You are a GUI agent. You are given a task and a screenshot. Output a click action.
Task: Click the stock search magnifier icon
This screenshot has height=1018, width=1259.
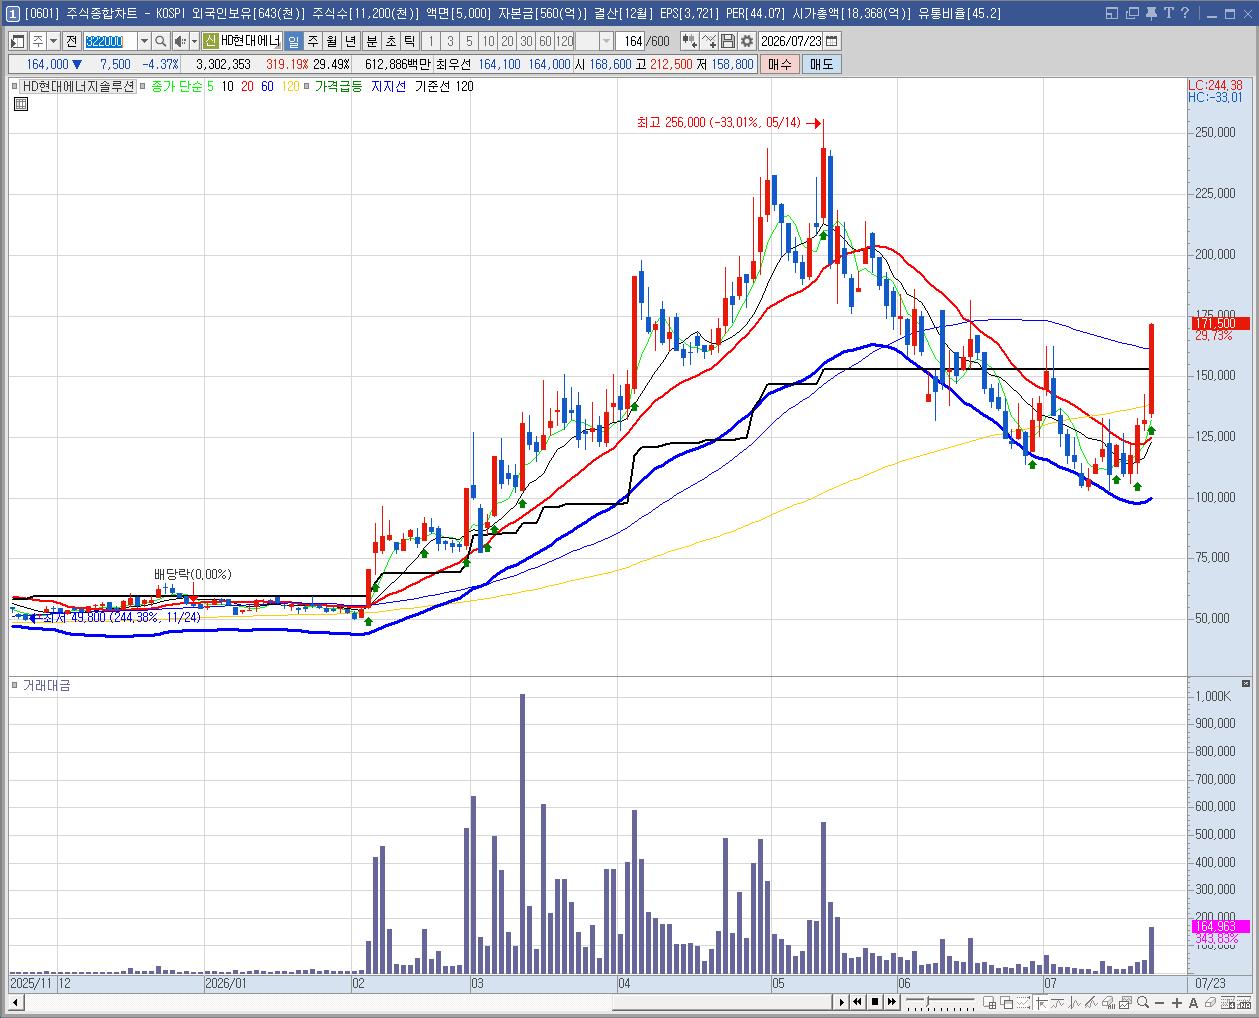pos(161,41)
